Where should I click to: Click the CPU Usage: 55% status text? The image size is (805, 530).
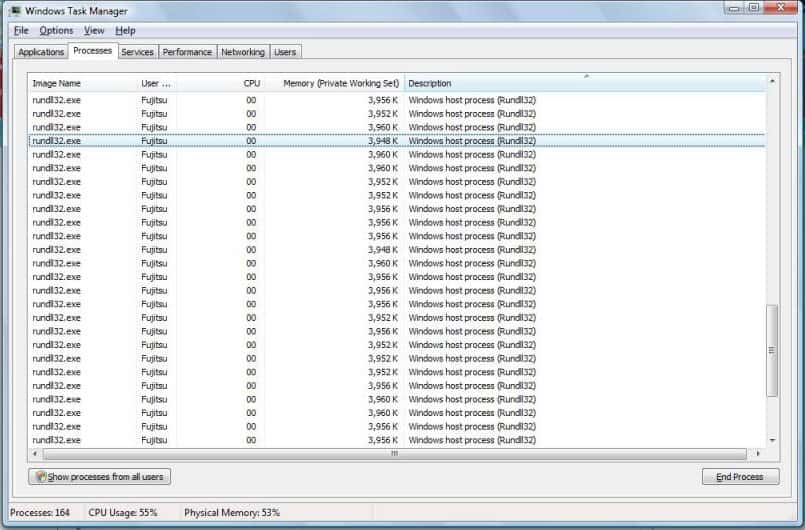click(x=123, y=513)
